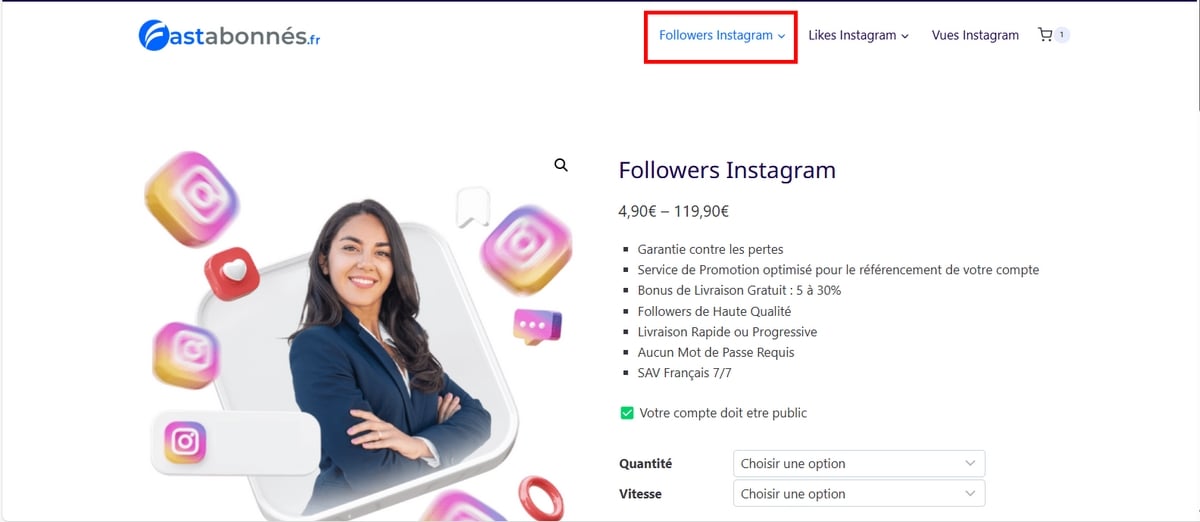1200x522 pixels.
Task: Click the chat bubble icon in image
Action: (x=537, y=326)
